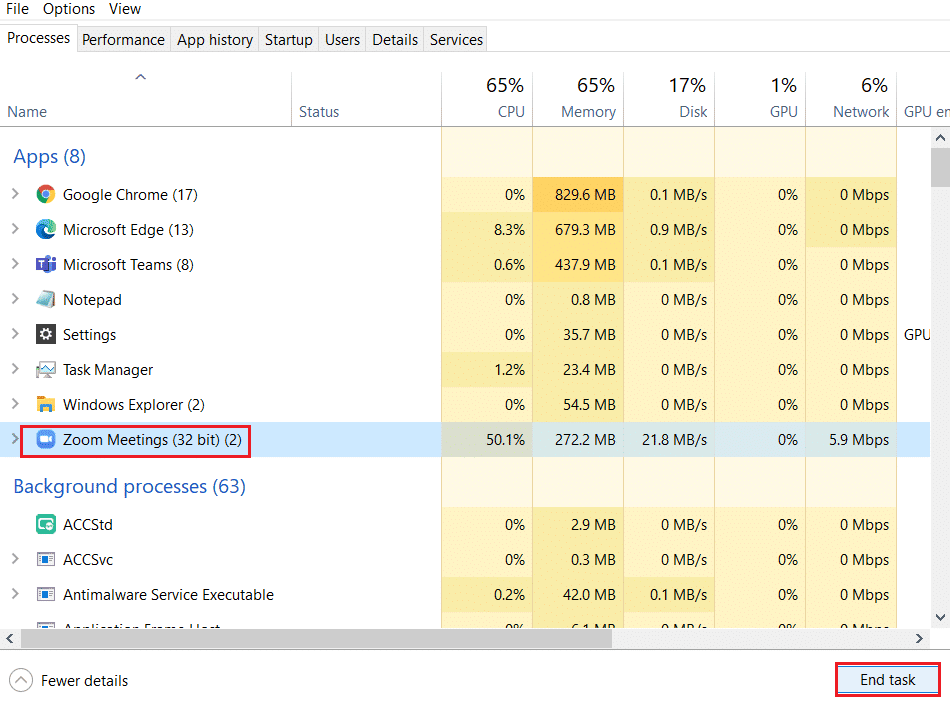Image resolution: width=950 pixels, height=710 pixels.
Task: Click the Google Chrome app icon
Action: pos(46,194)
